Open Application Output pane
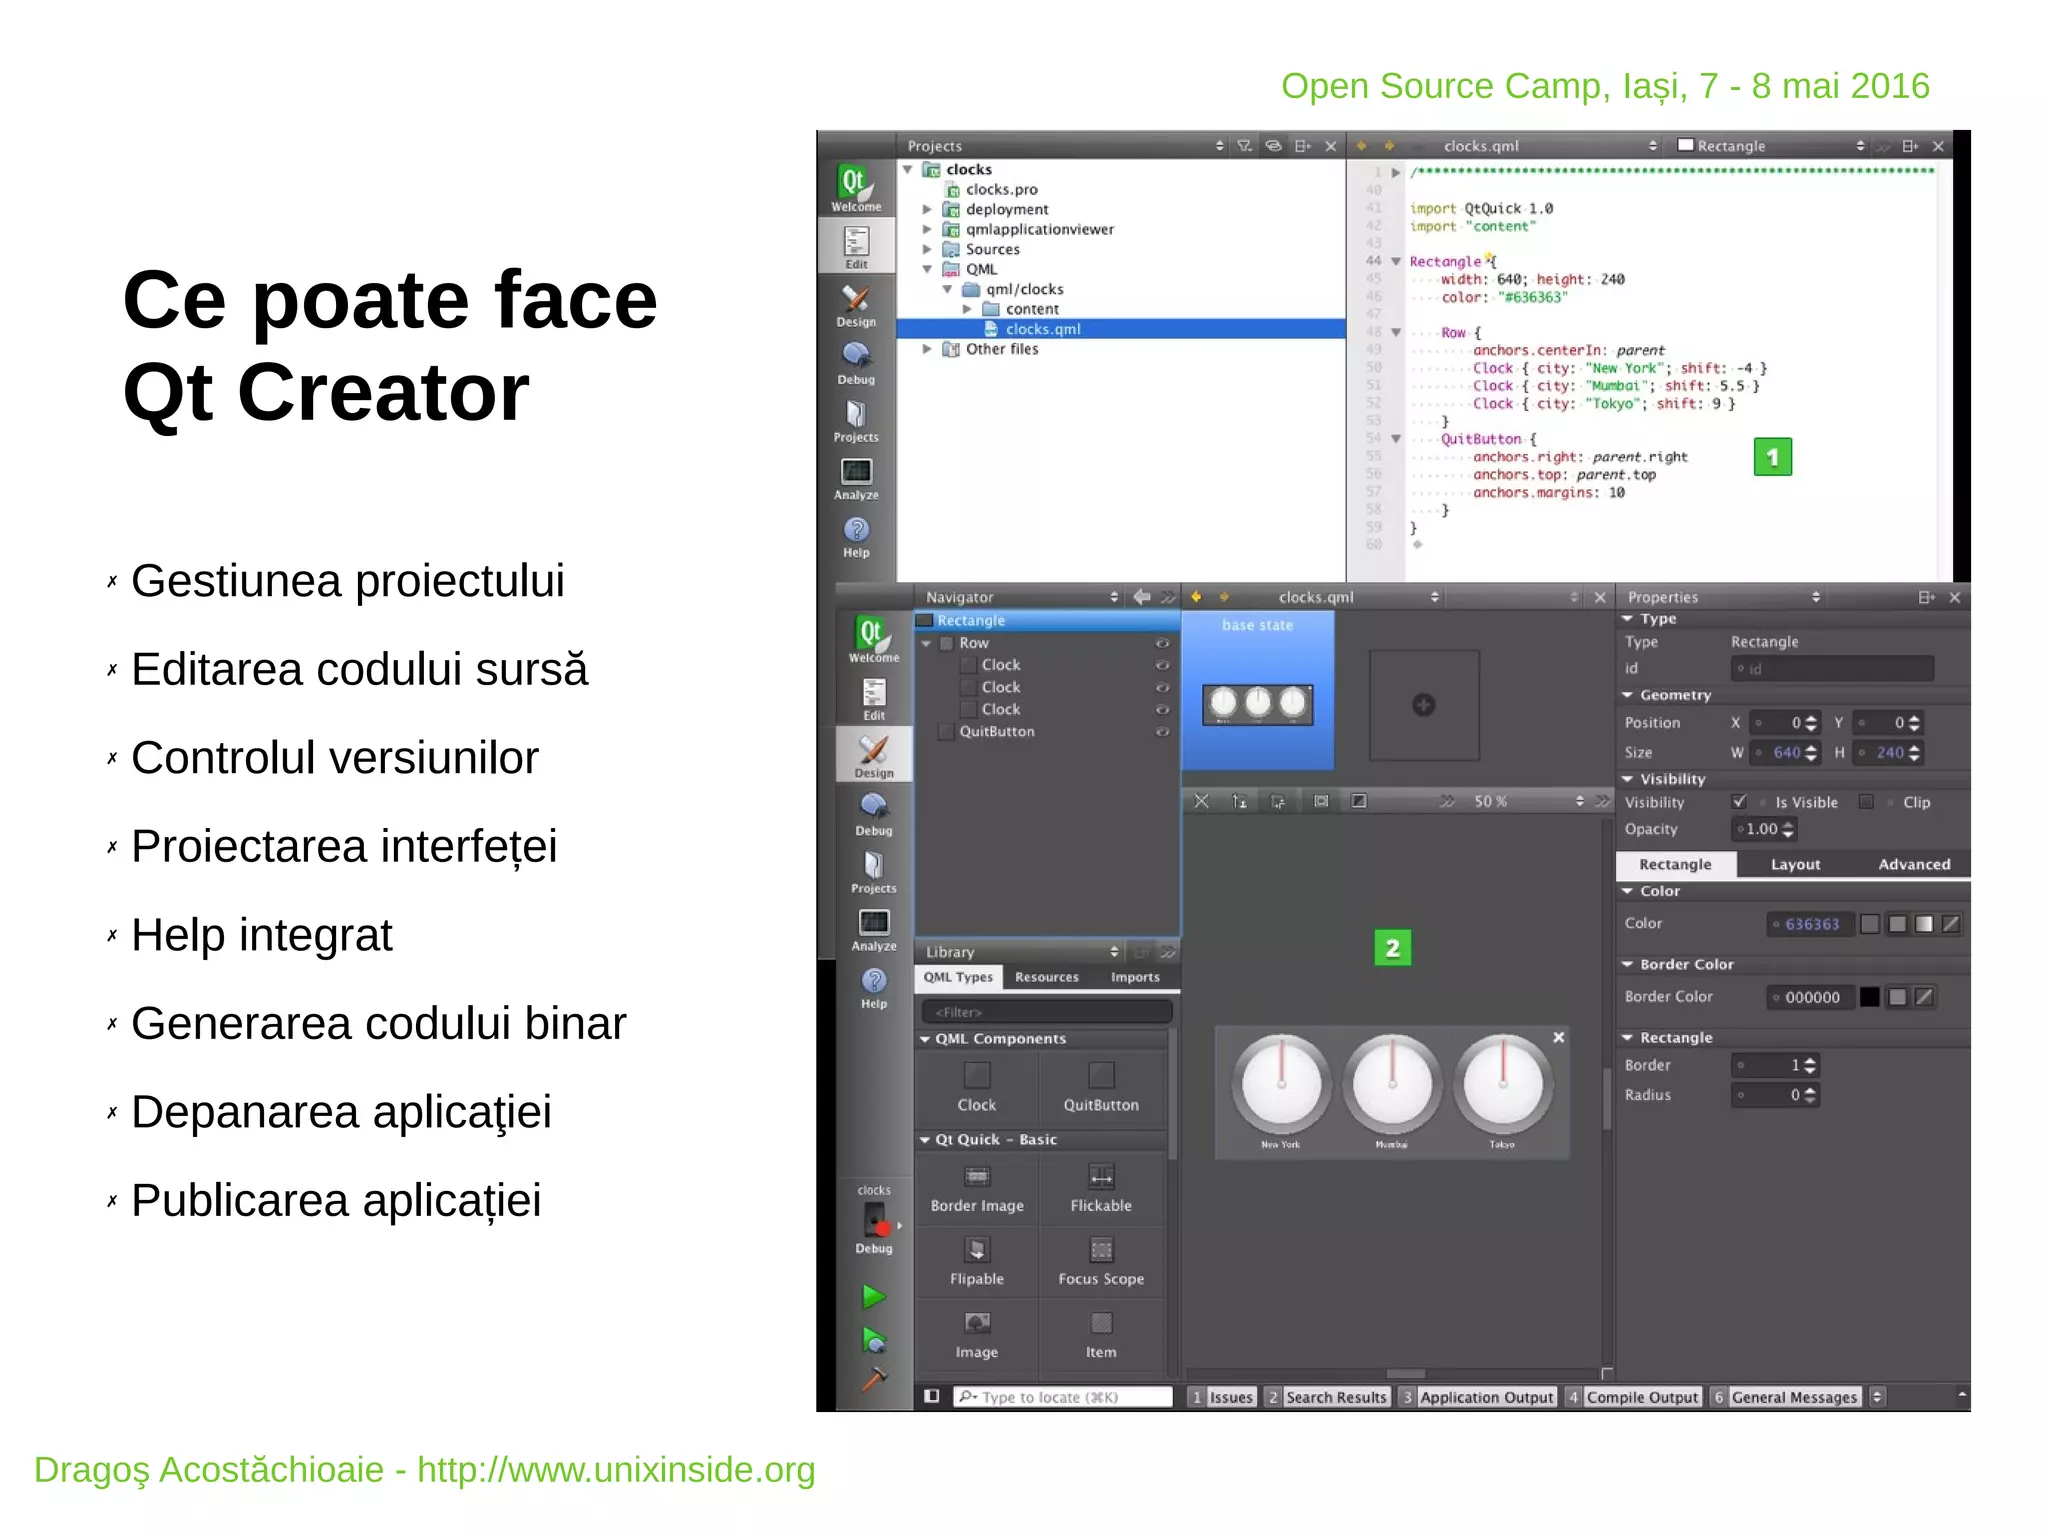The image size is (2048, 1535). click(x=1477, y=1397)
